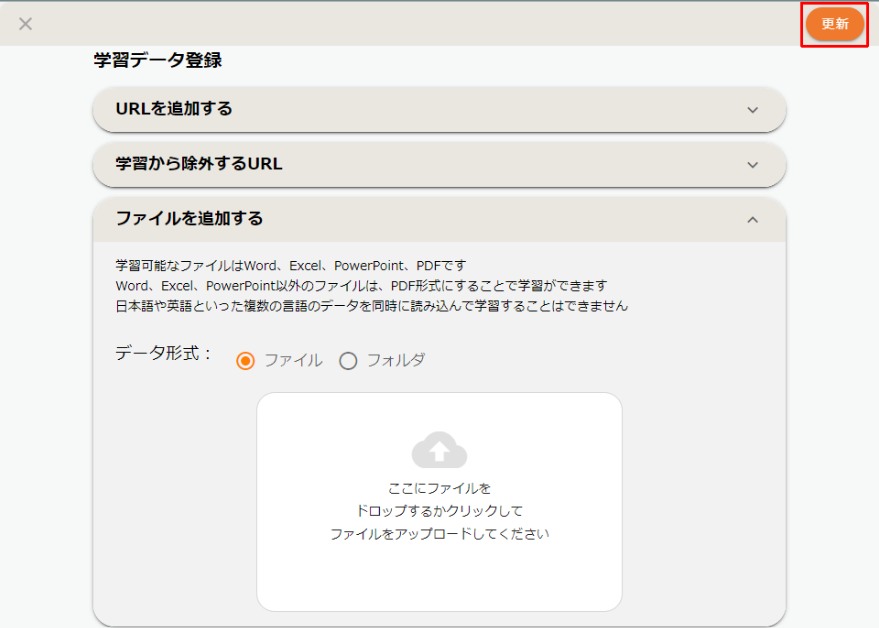Choose the フォルダ label text
Viewport: 879px width, 628px height.
pyautogui.click(x=396, y=361)
